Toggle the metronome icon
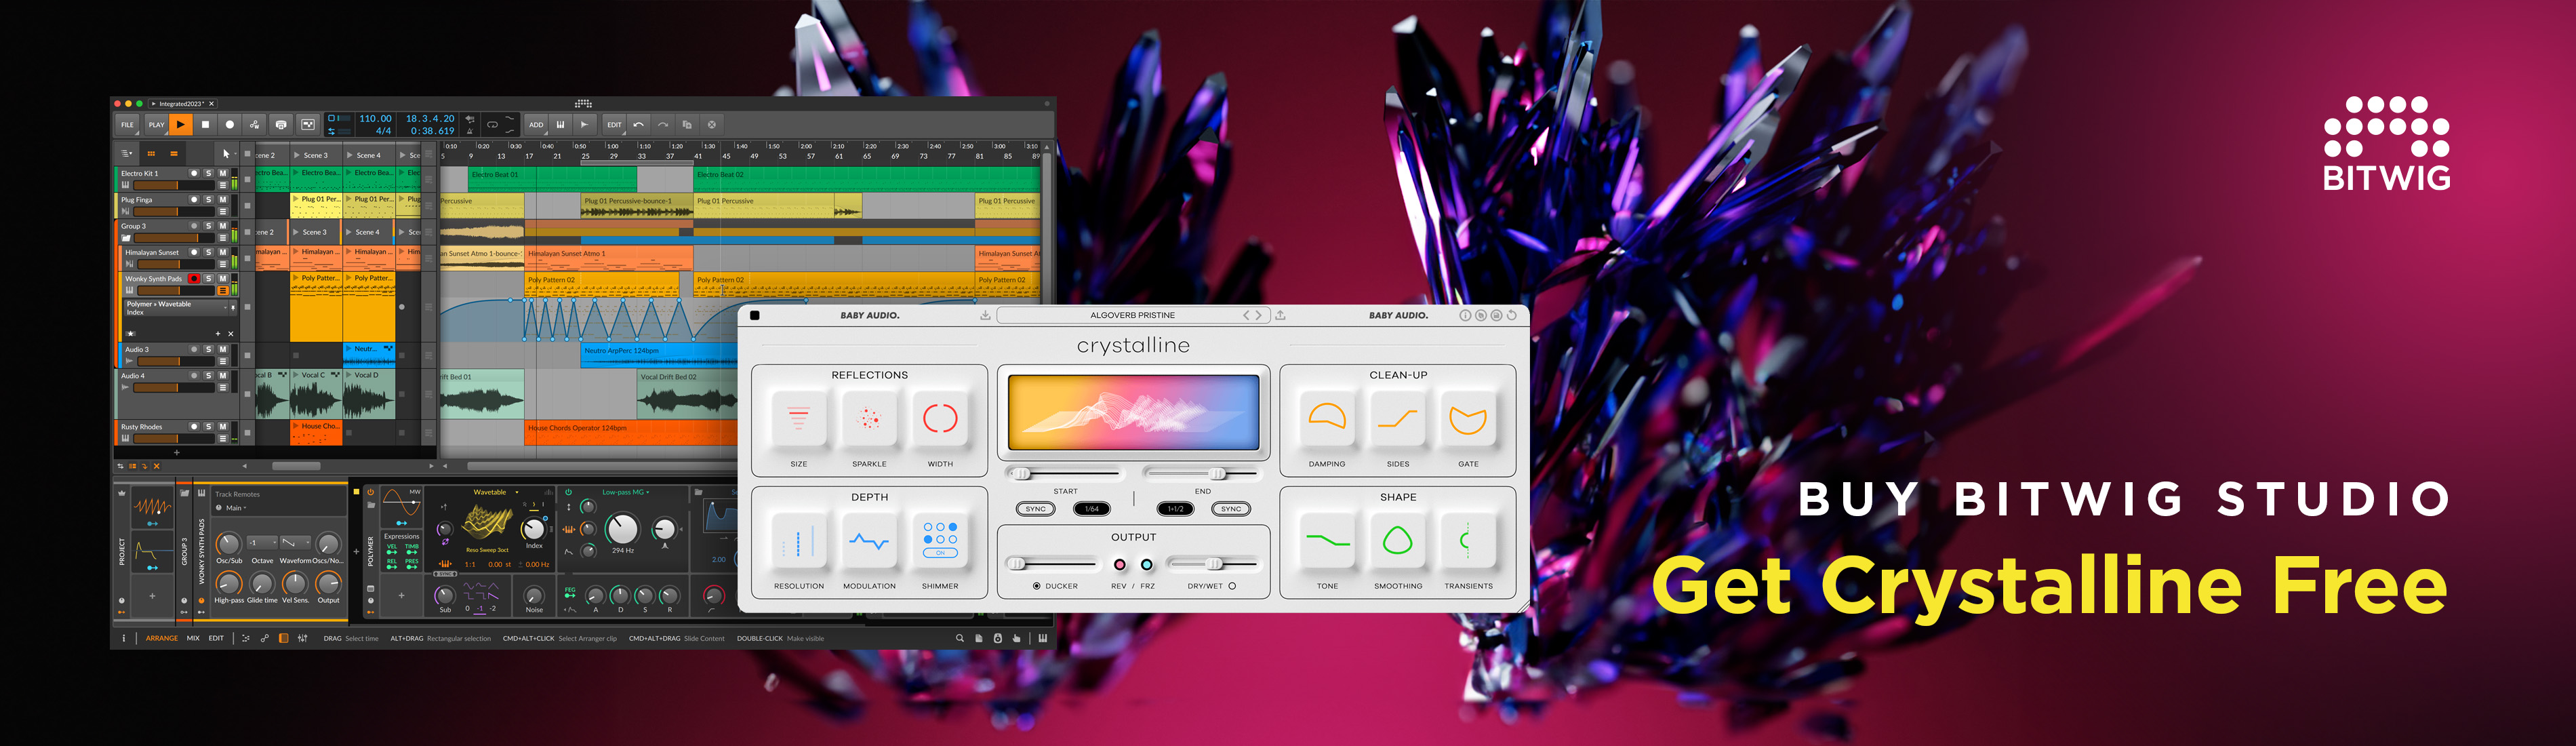The image size is (2576, 746). pyautogui.click(x=470, y=131)
